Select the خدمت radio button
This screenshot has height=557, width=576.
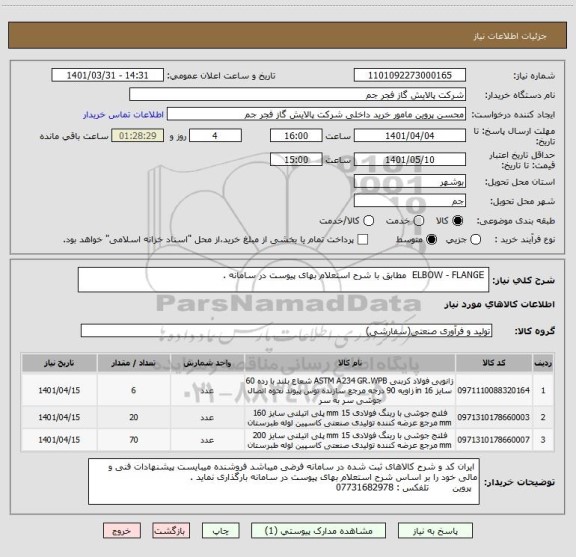click(x=418, y=221)
